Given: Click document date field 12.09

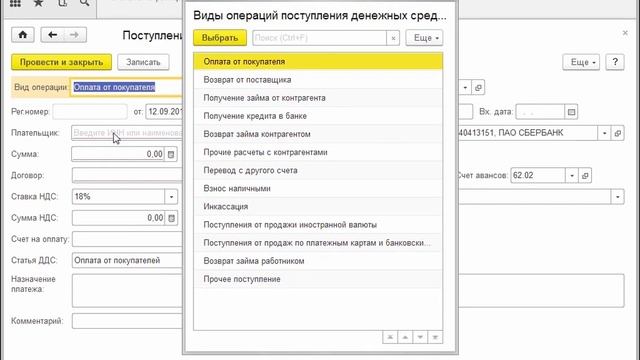Looking at the screenshot, I should (164, 112).
